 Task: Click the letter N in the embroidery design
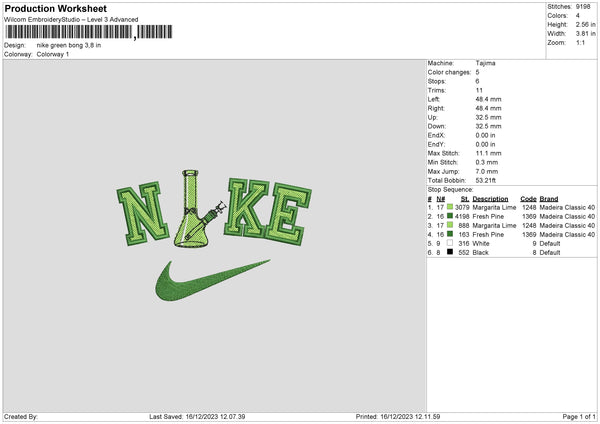143,214
